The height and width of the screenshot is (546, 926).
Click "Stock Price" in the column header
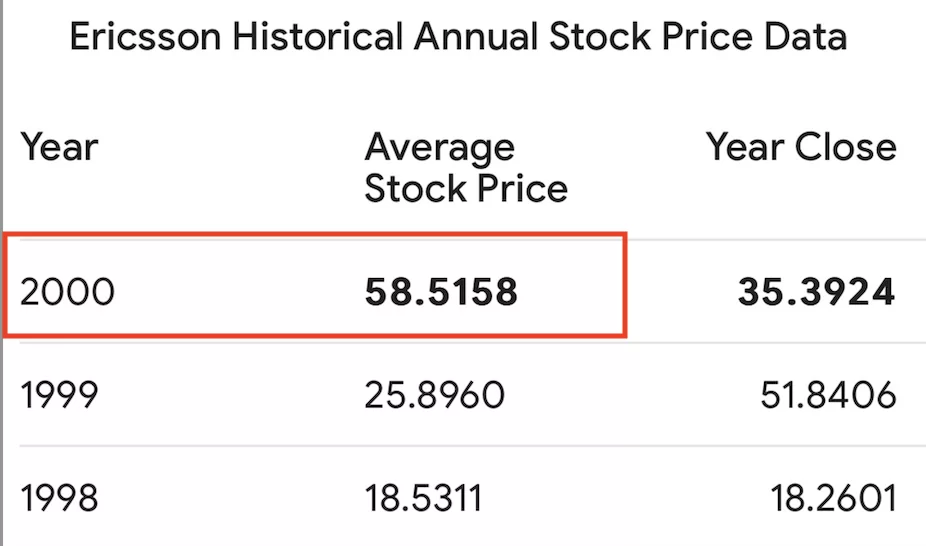pyautogui.click(x=465, y=188)
